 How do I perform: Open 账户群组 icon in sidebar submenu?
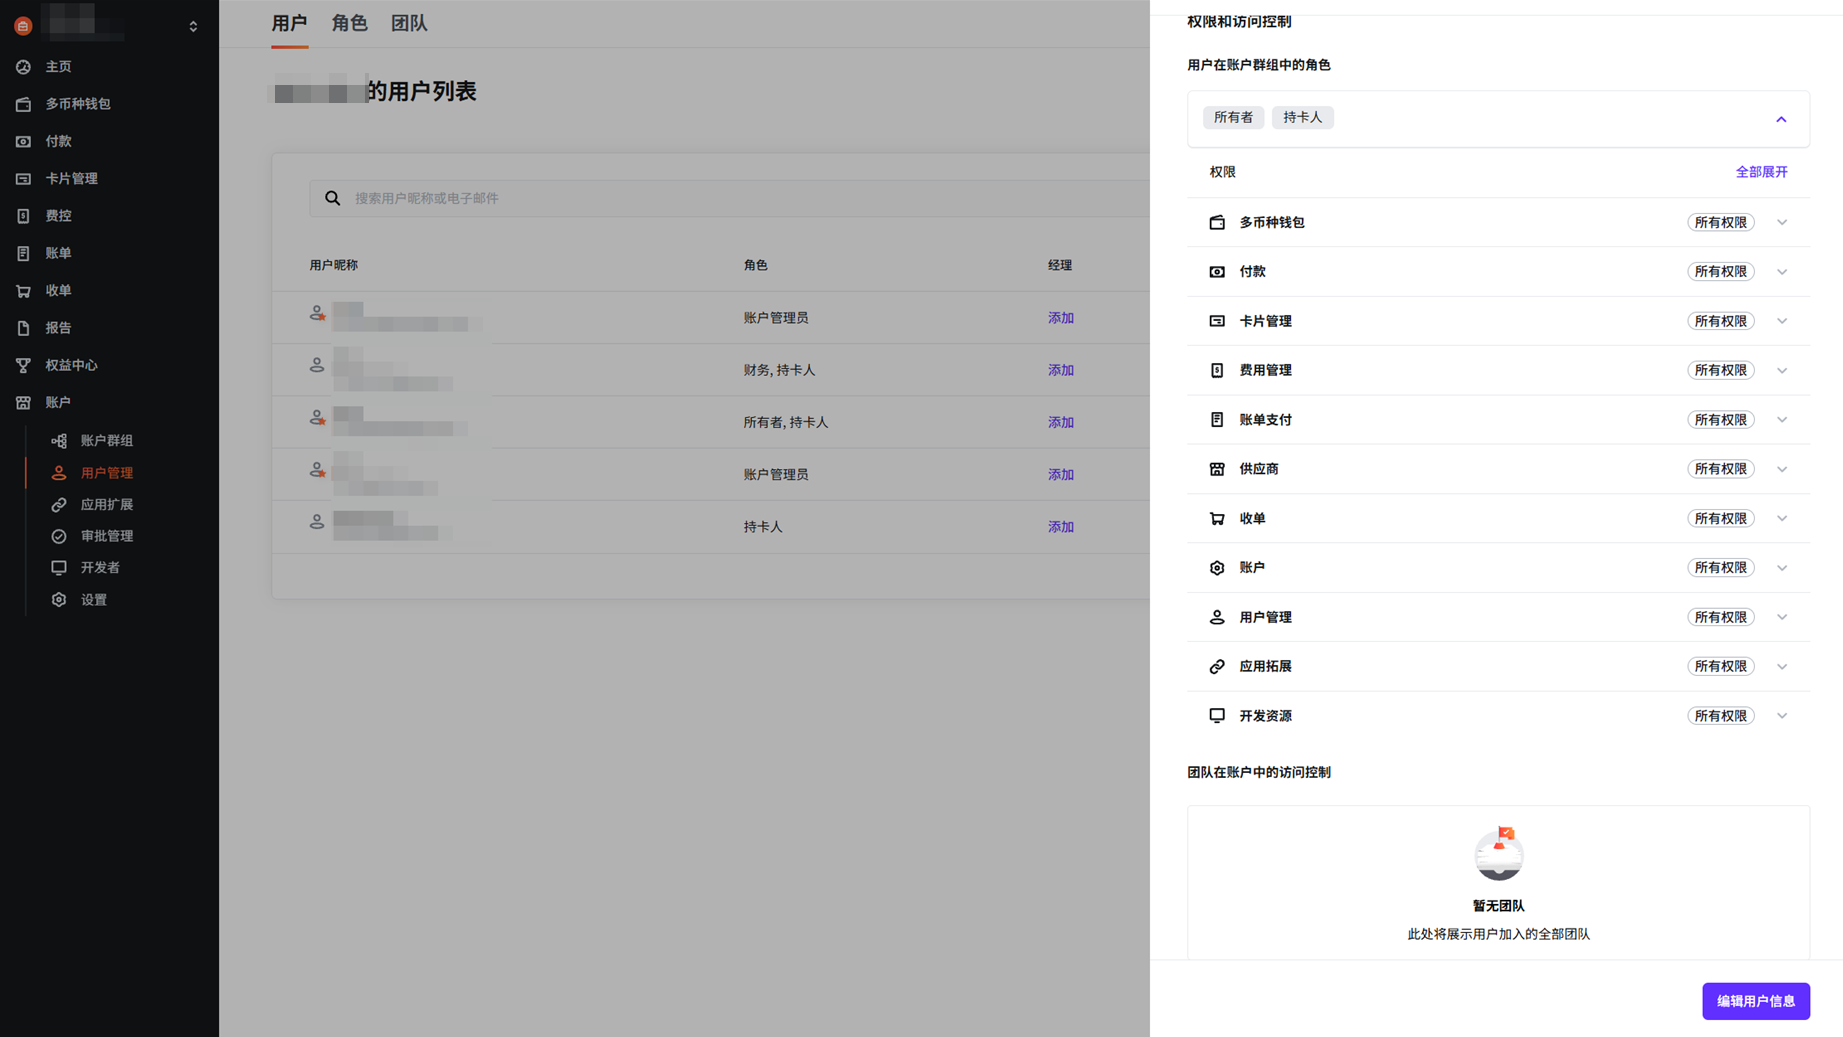pyautogui.click(x=59, y=441)
